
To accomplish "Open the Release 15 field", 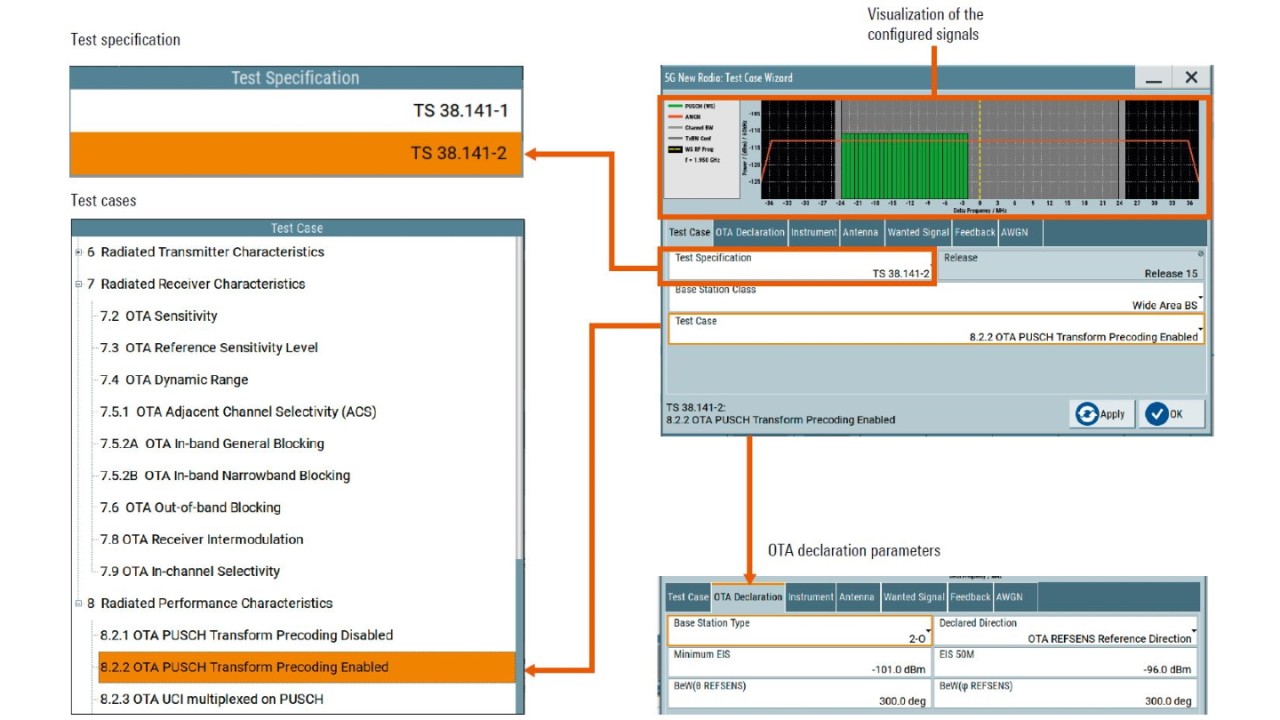I will 1071,265.
